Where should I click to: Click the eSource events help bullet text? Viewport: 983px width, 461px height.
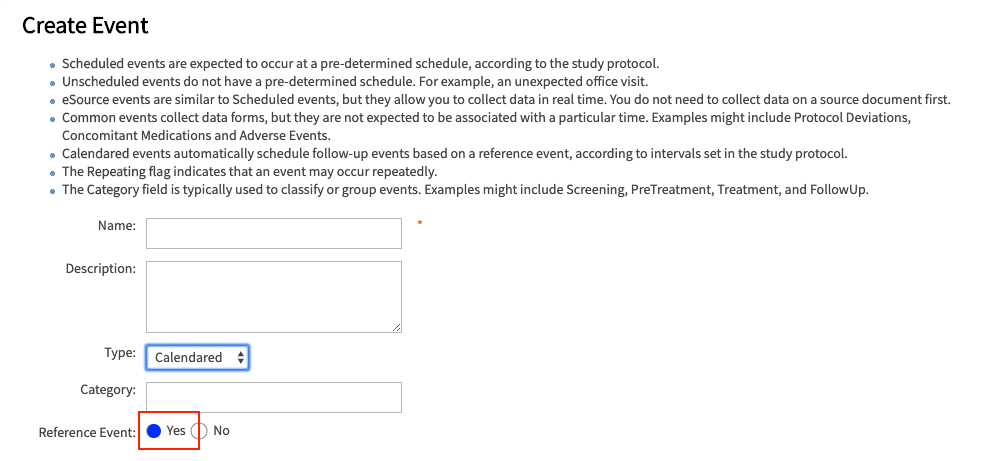(x=505, y=99)
